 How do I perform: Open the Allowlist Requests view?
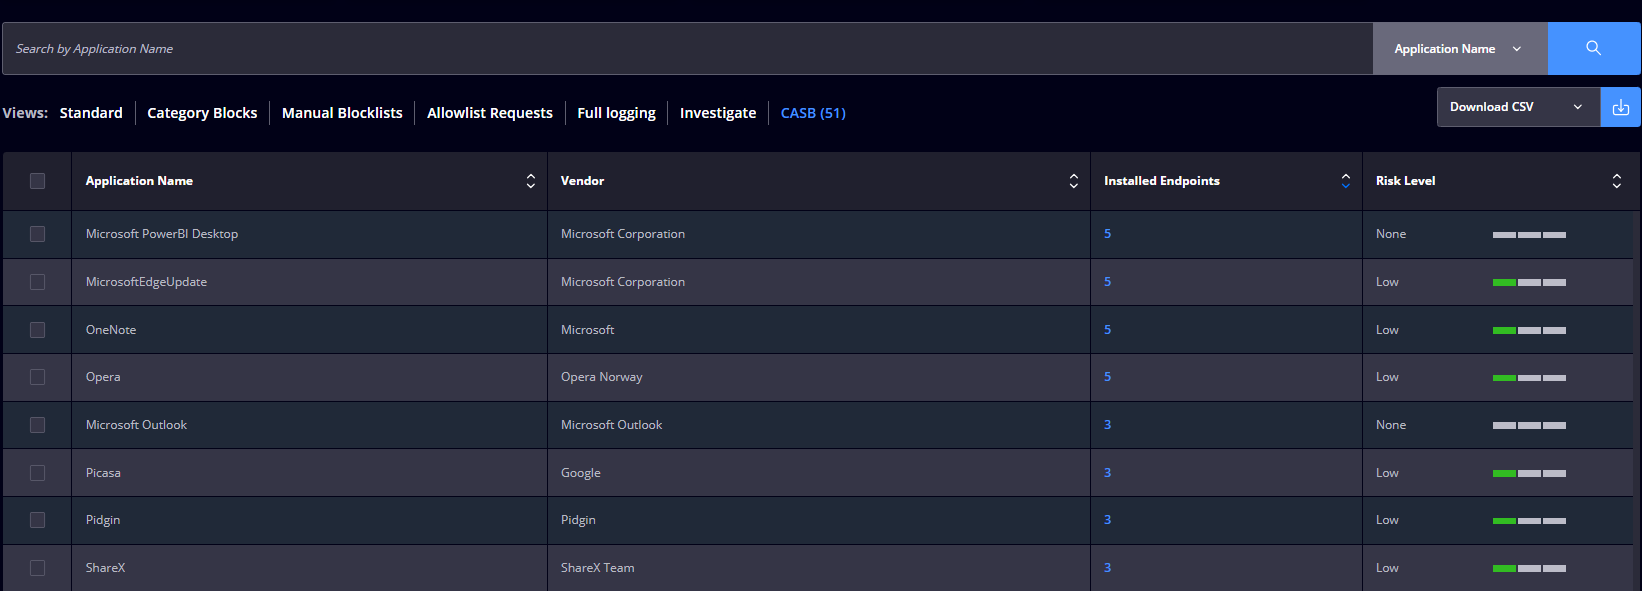click(490, 113)
